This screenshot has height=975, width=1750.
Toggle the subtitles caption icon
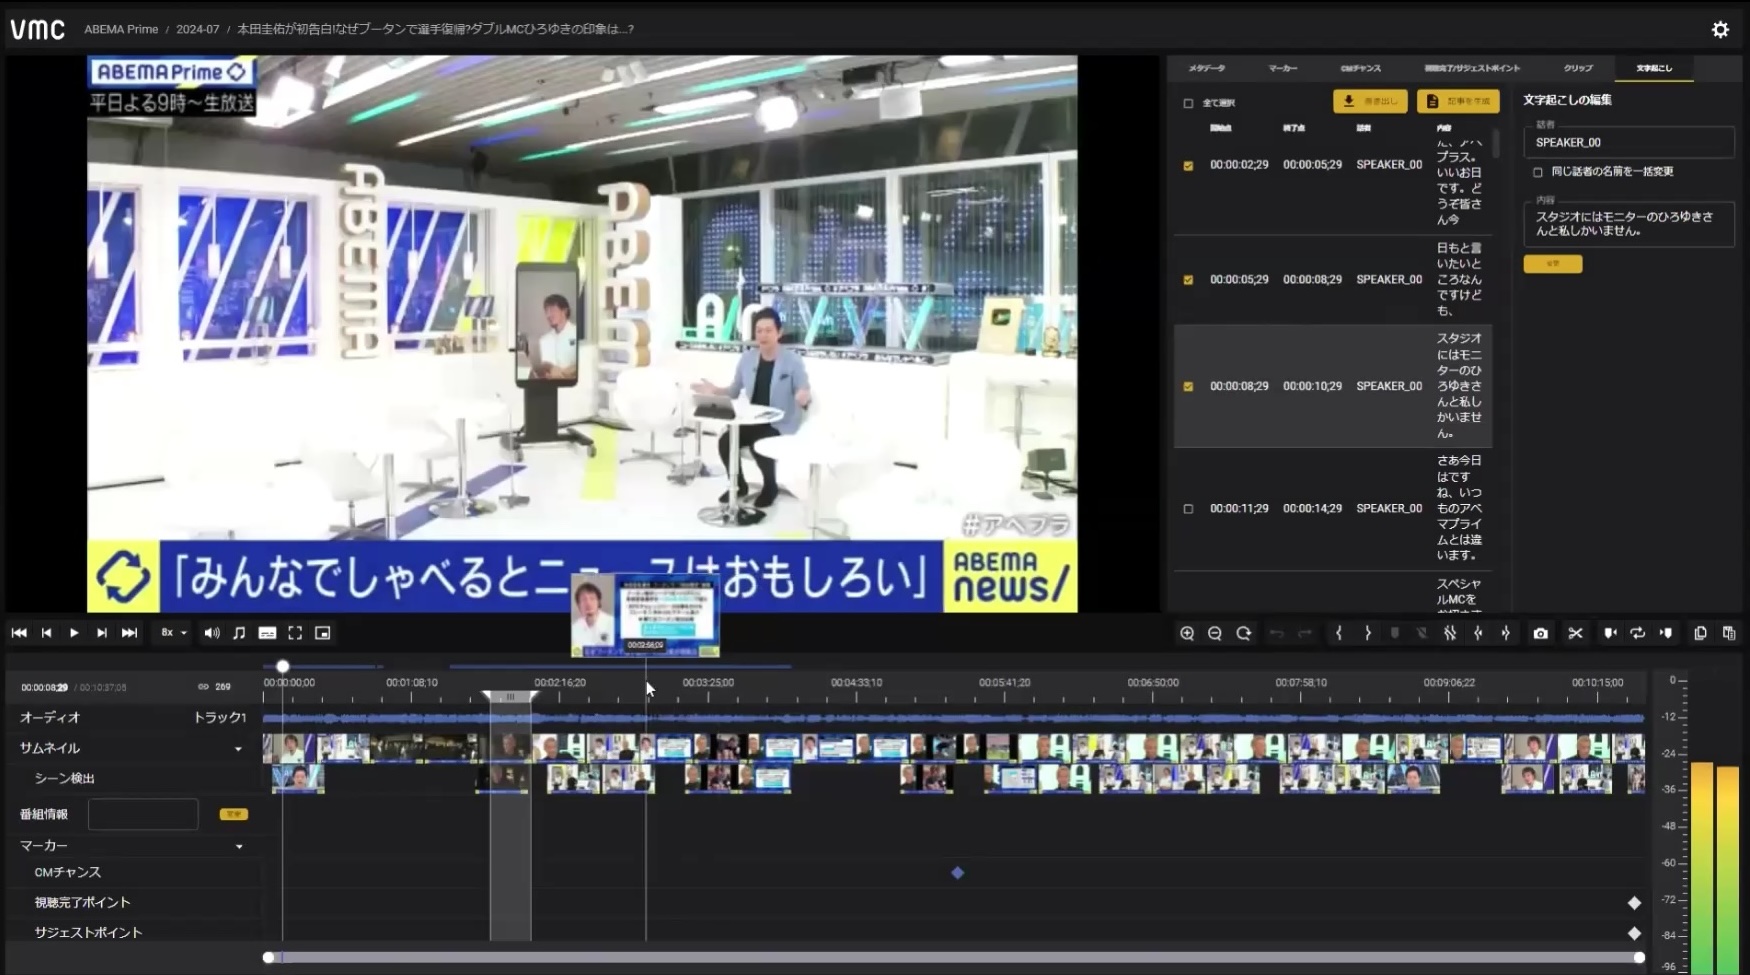[x=267, y=633]
